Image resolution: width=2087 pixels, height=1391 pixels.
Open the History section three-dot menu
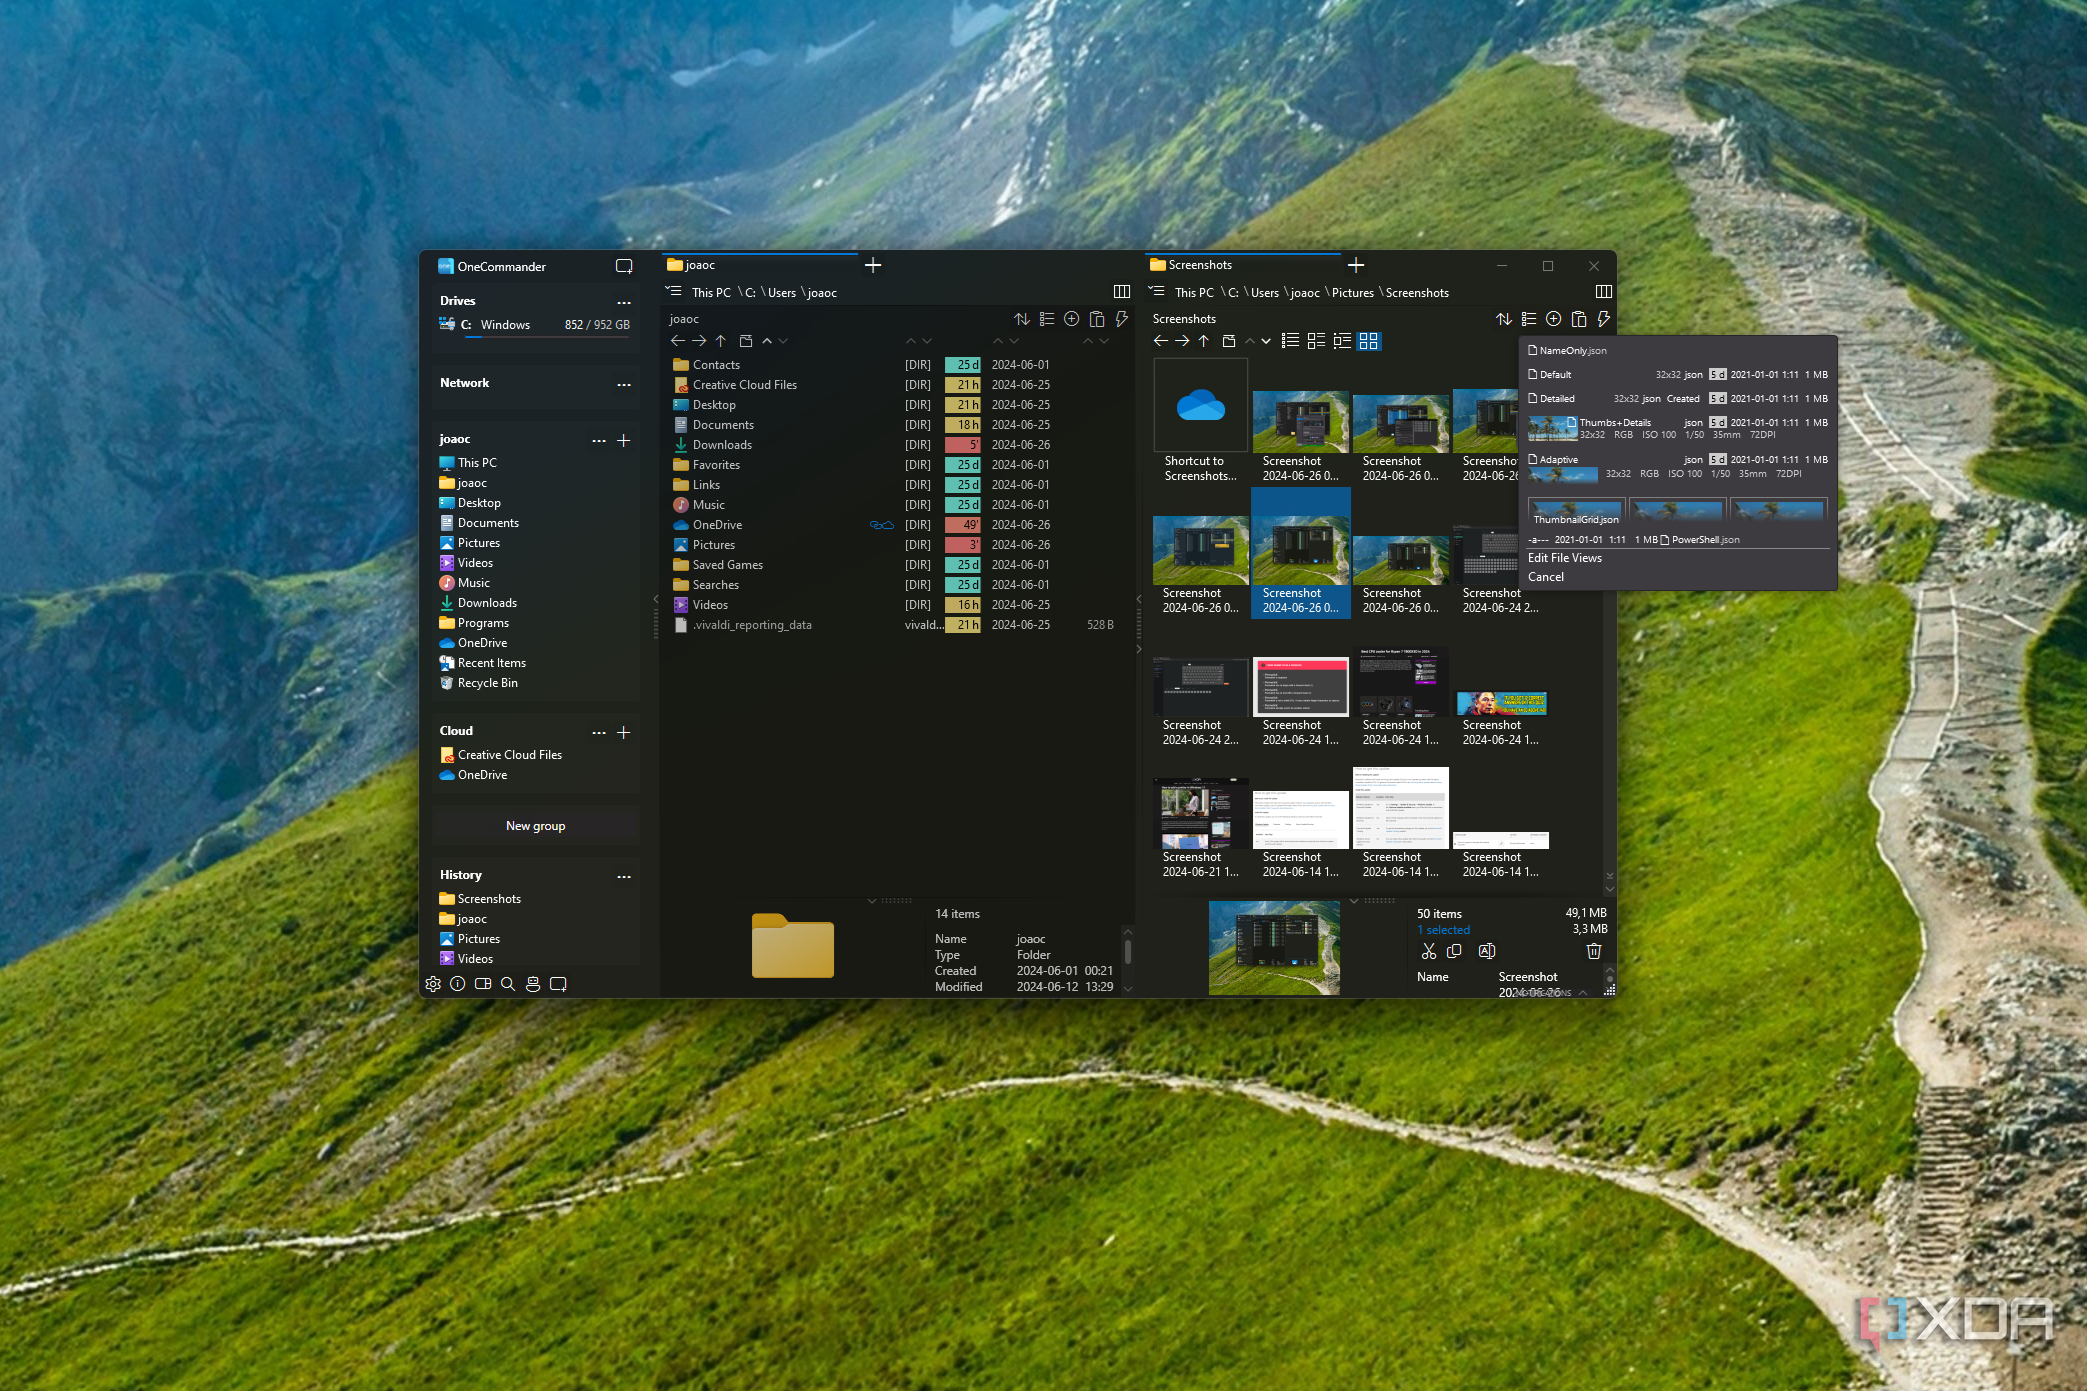coord(624,876)
